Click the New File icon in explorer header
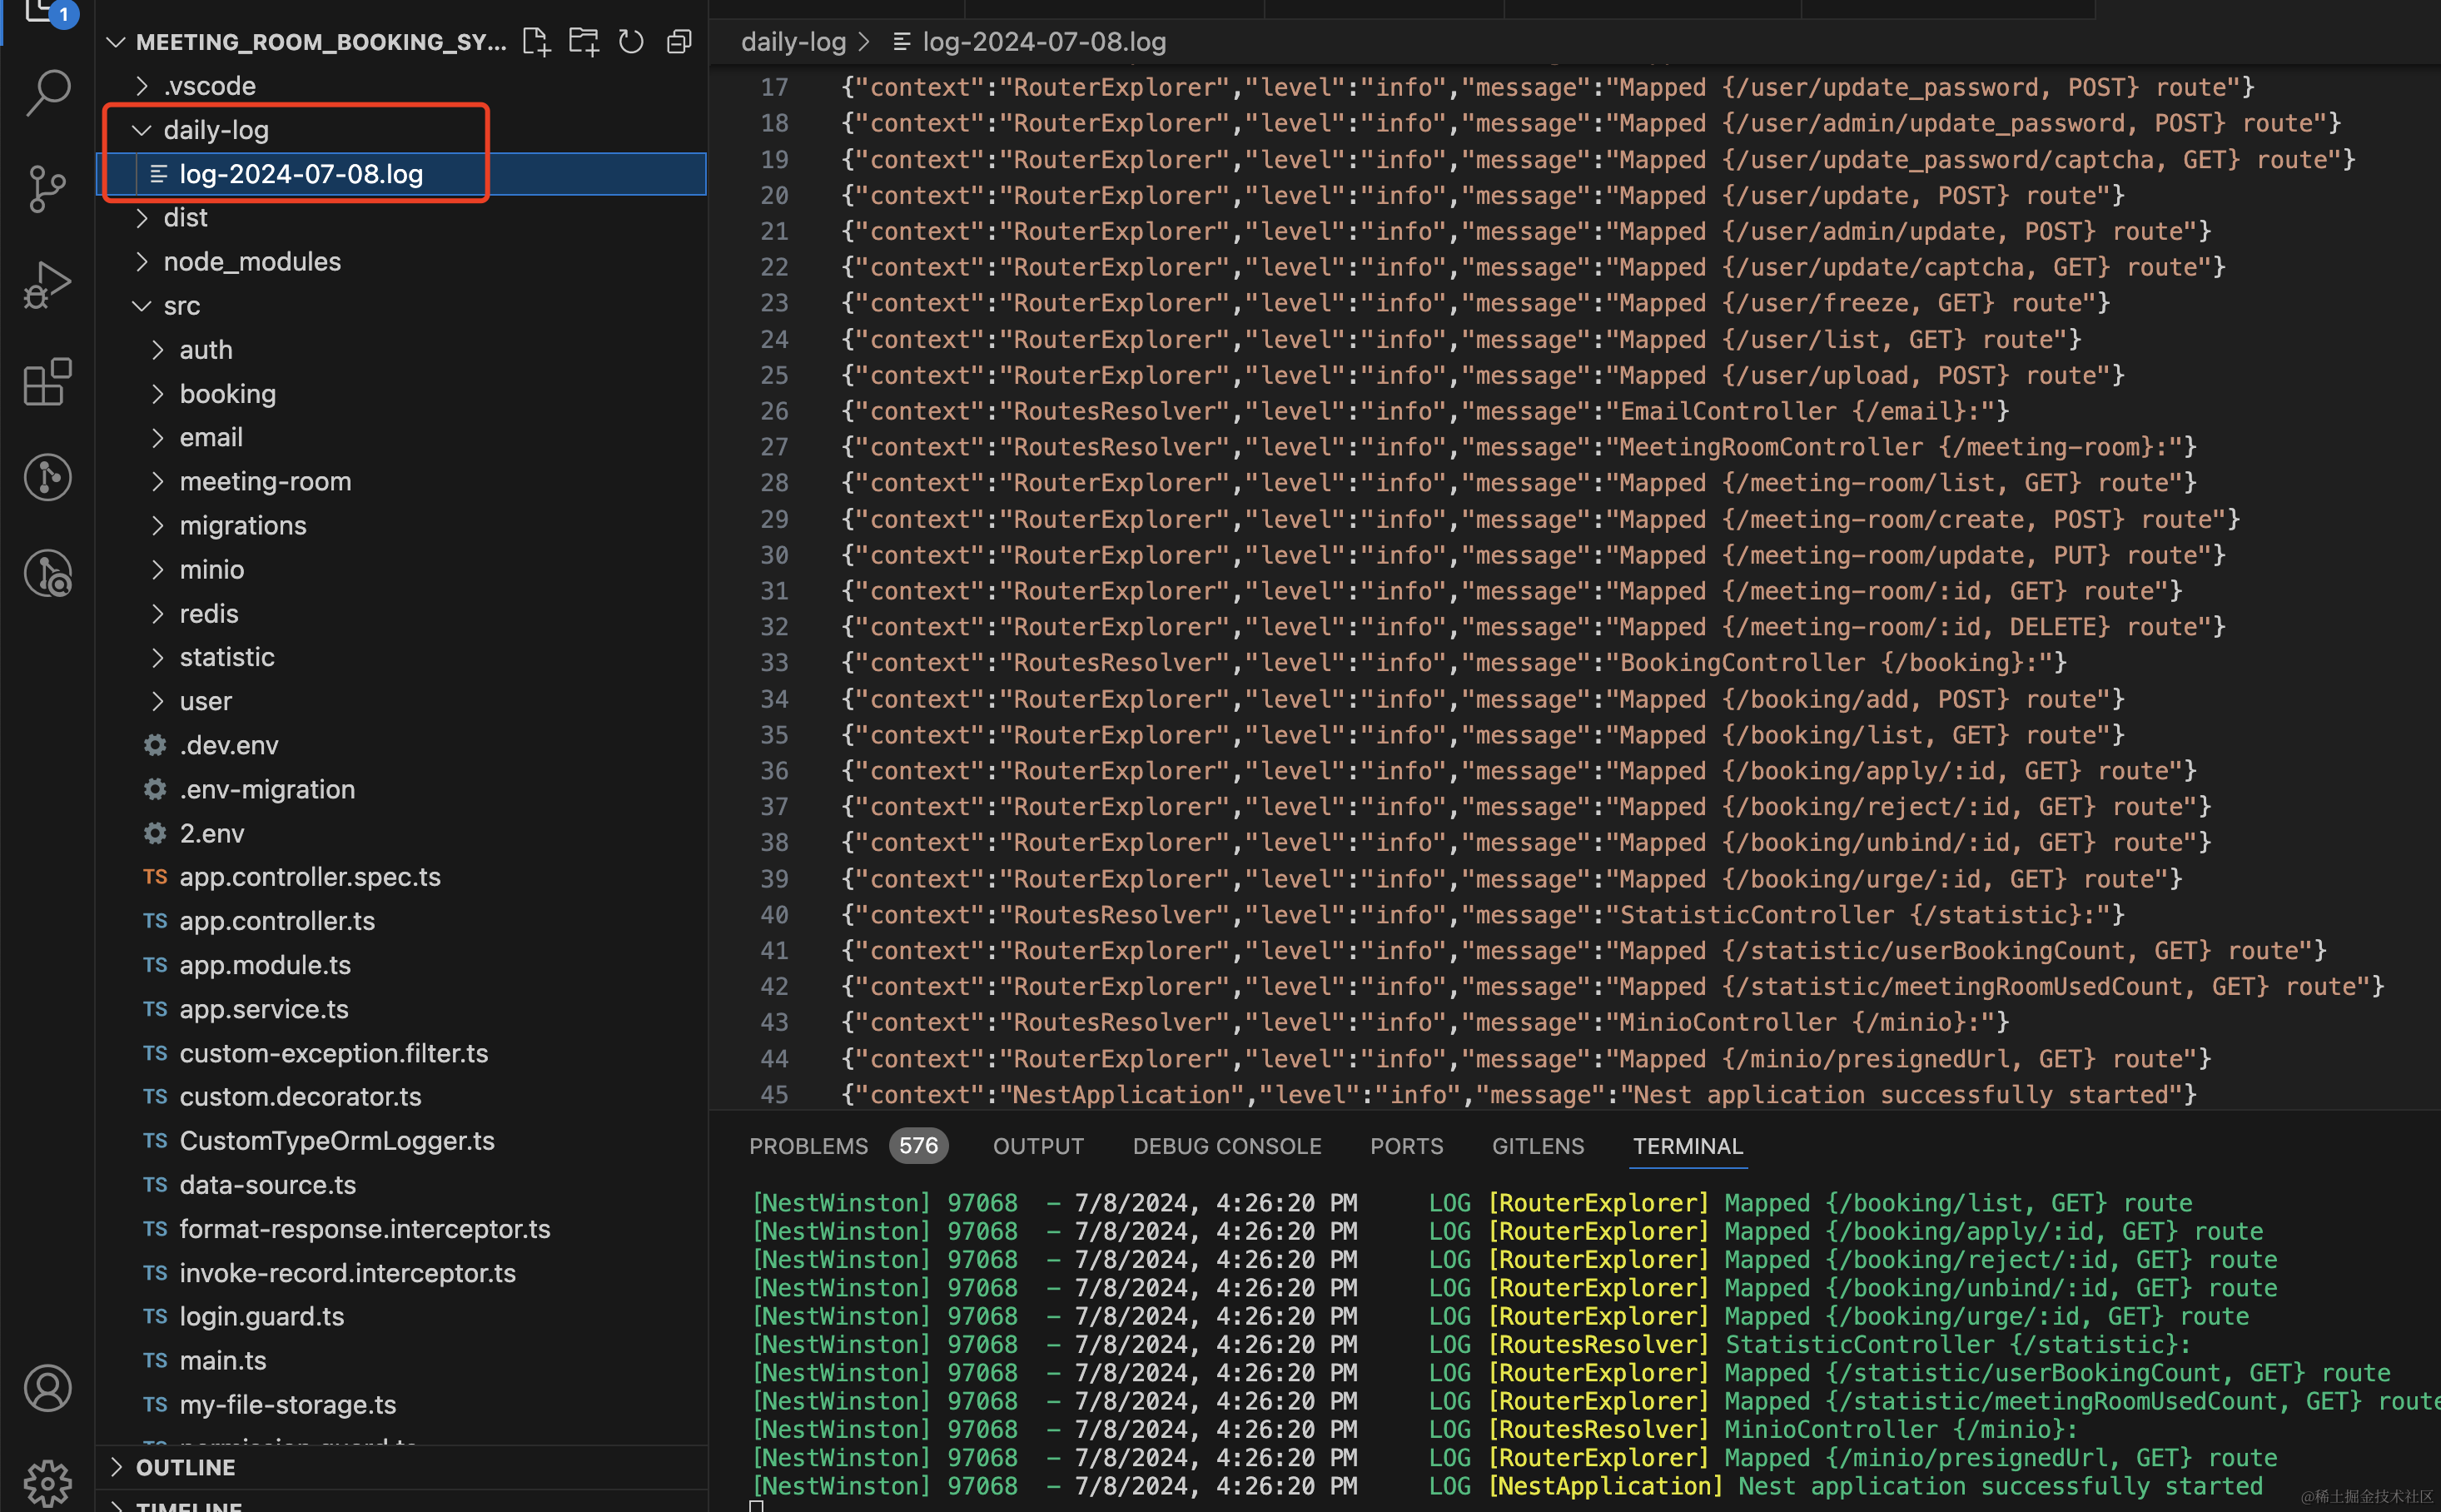Screen dimensions: 2441x1512 pos(536,42)
